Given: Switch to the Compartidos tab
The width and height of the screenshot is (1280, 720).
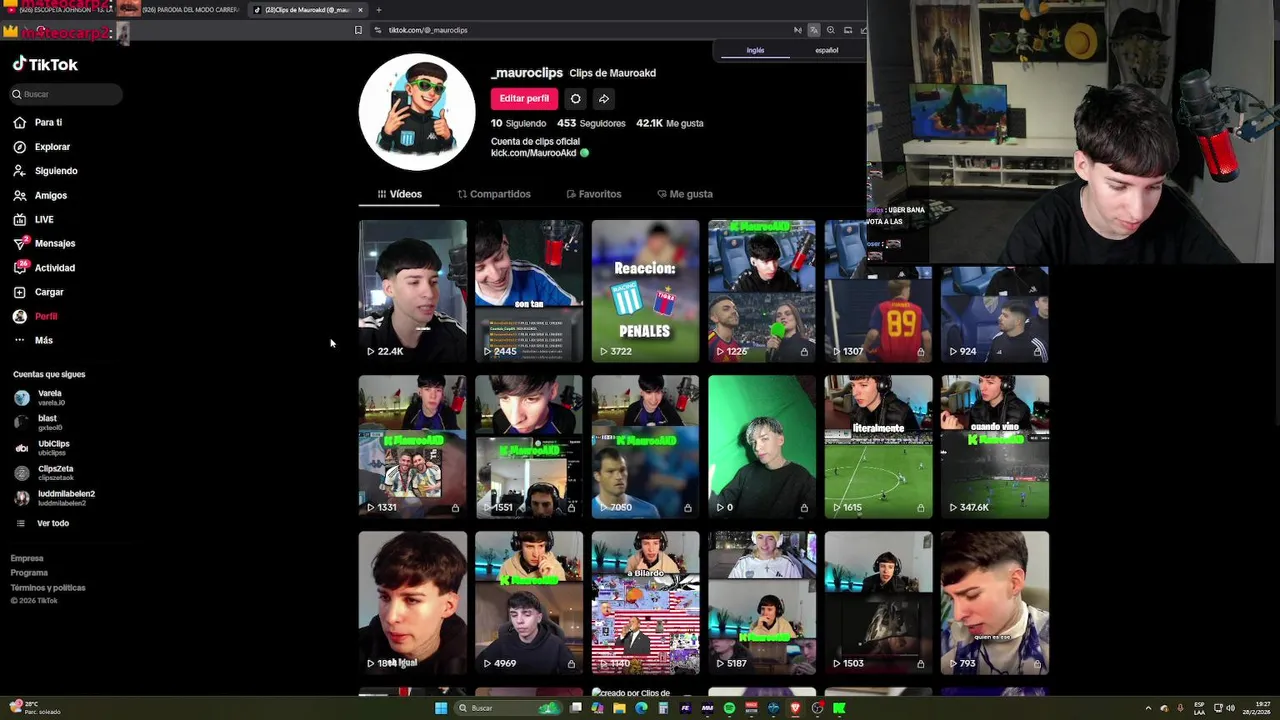Looking at the screenshot, I should point(494,194).
